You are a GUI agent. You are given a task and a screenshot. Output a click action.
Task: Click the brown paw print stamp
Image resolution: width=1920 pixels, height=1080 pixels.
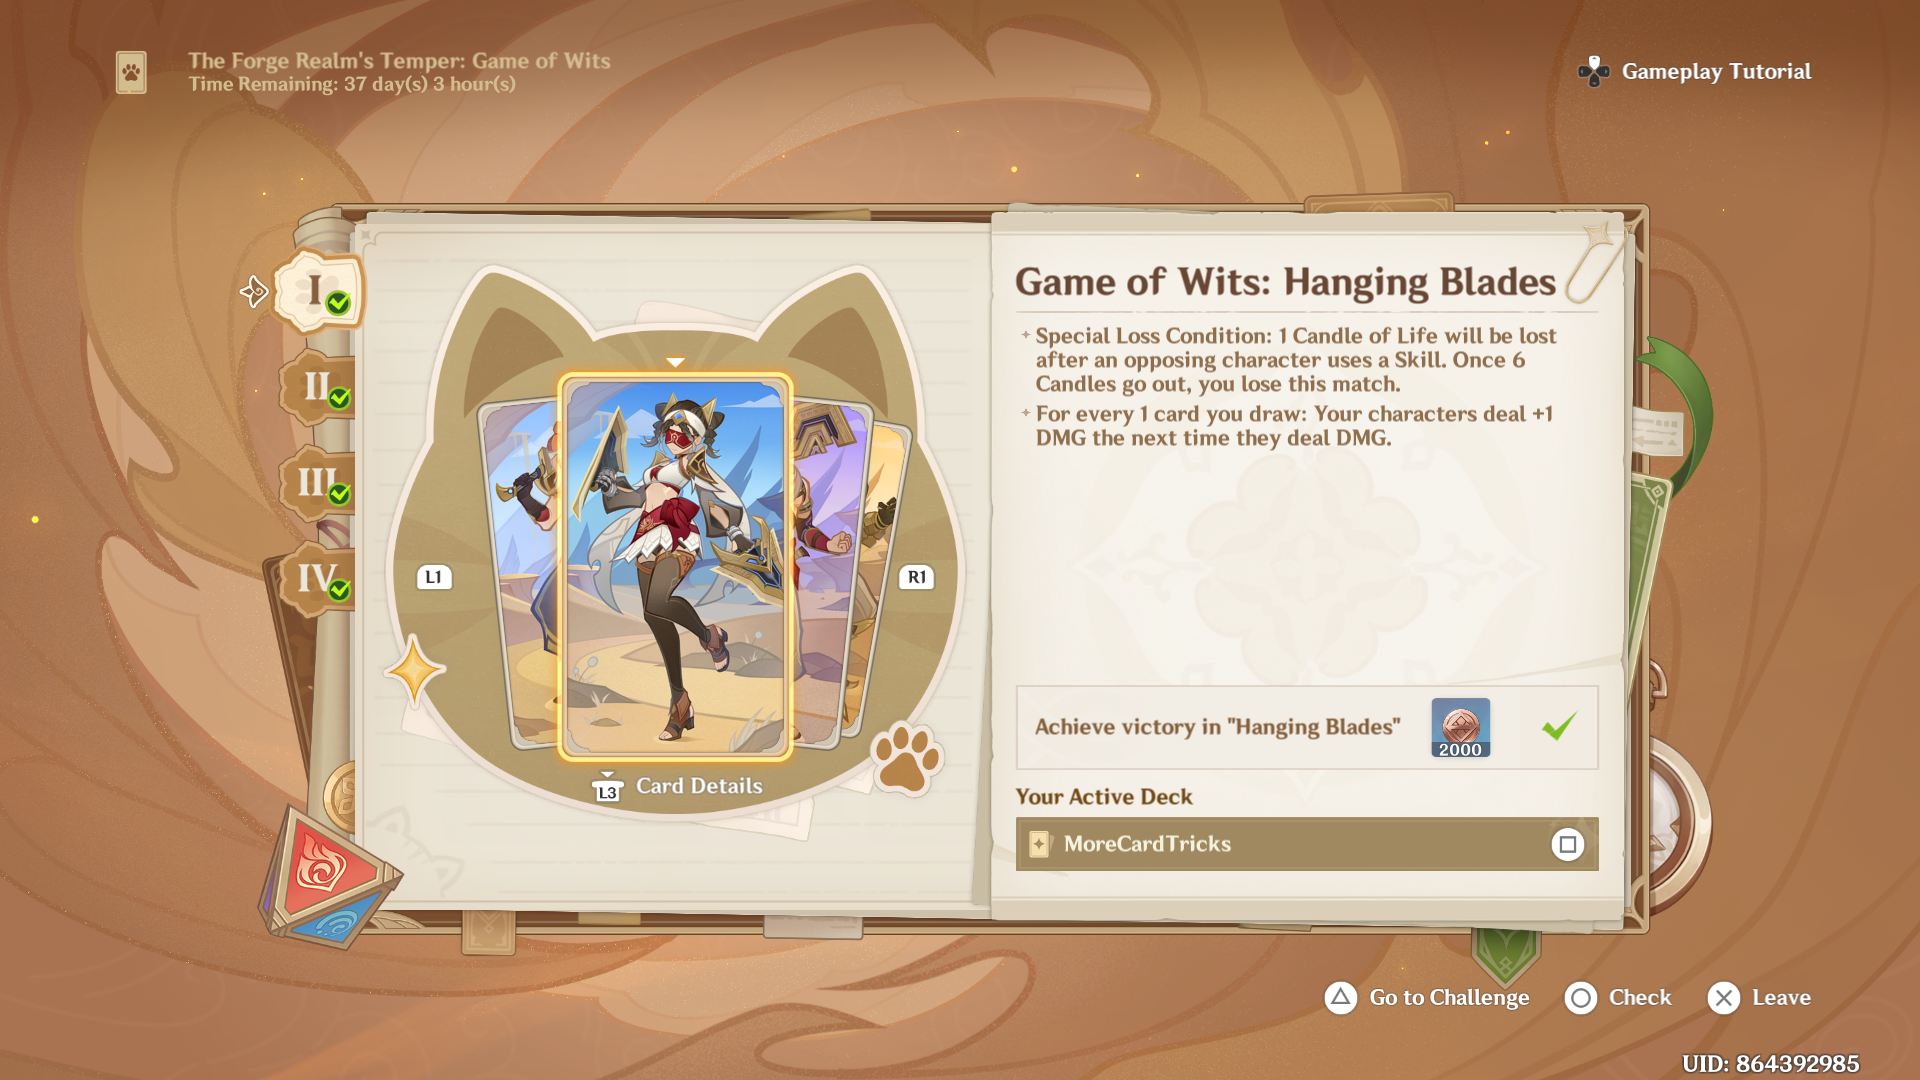906,759
